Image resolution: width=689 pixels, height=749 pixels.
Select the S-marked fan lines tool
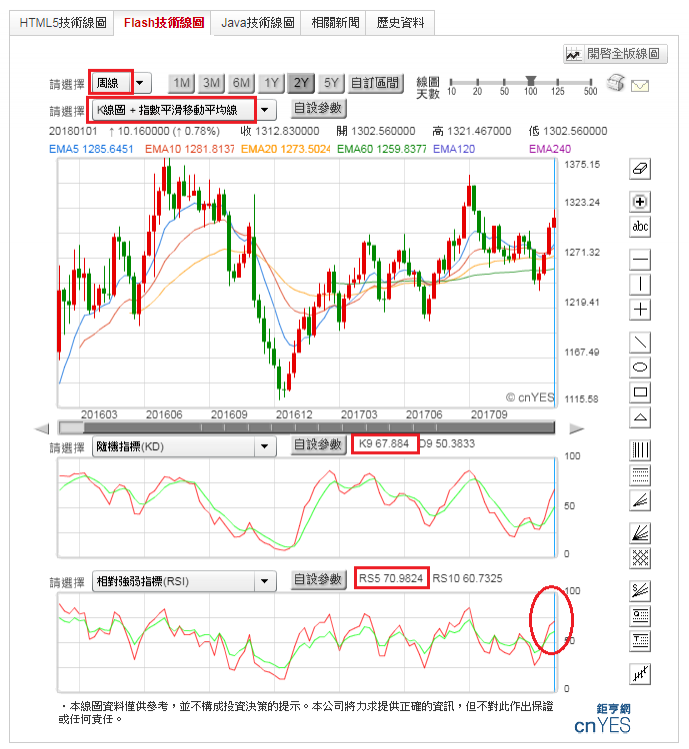(640, 591)
